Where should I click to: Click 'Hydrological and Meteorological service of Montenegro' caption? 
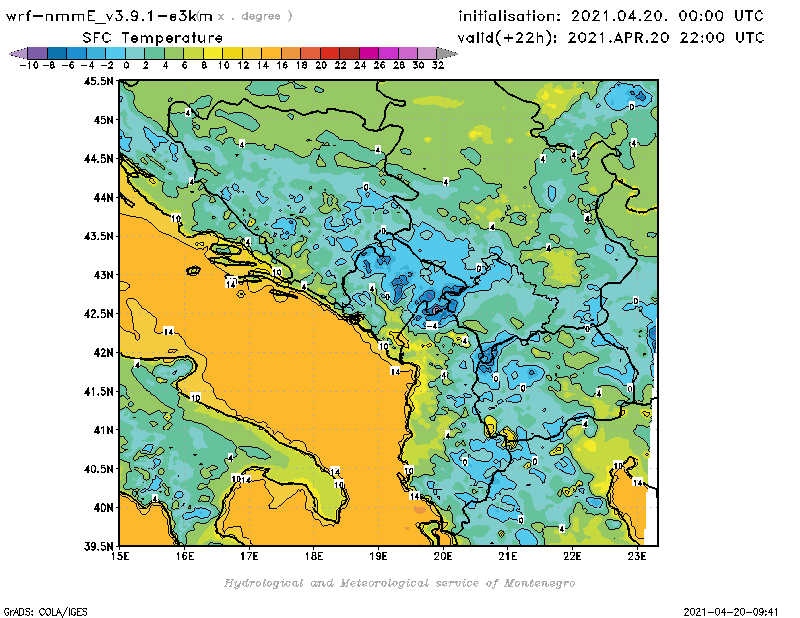click(x=399, y=583)
